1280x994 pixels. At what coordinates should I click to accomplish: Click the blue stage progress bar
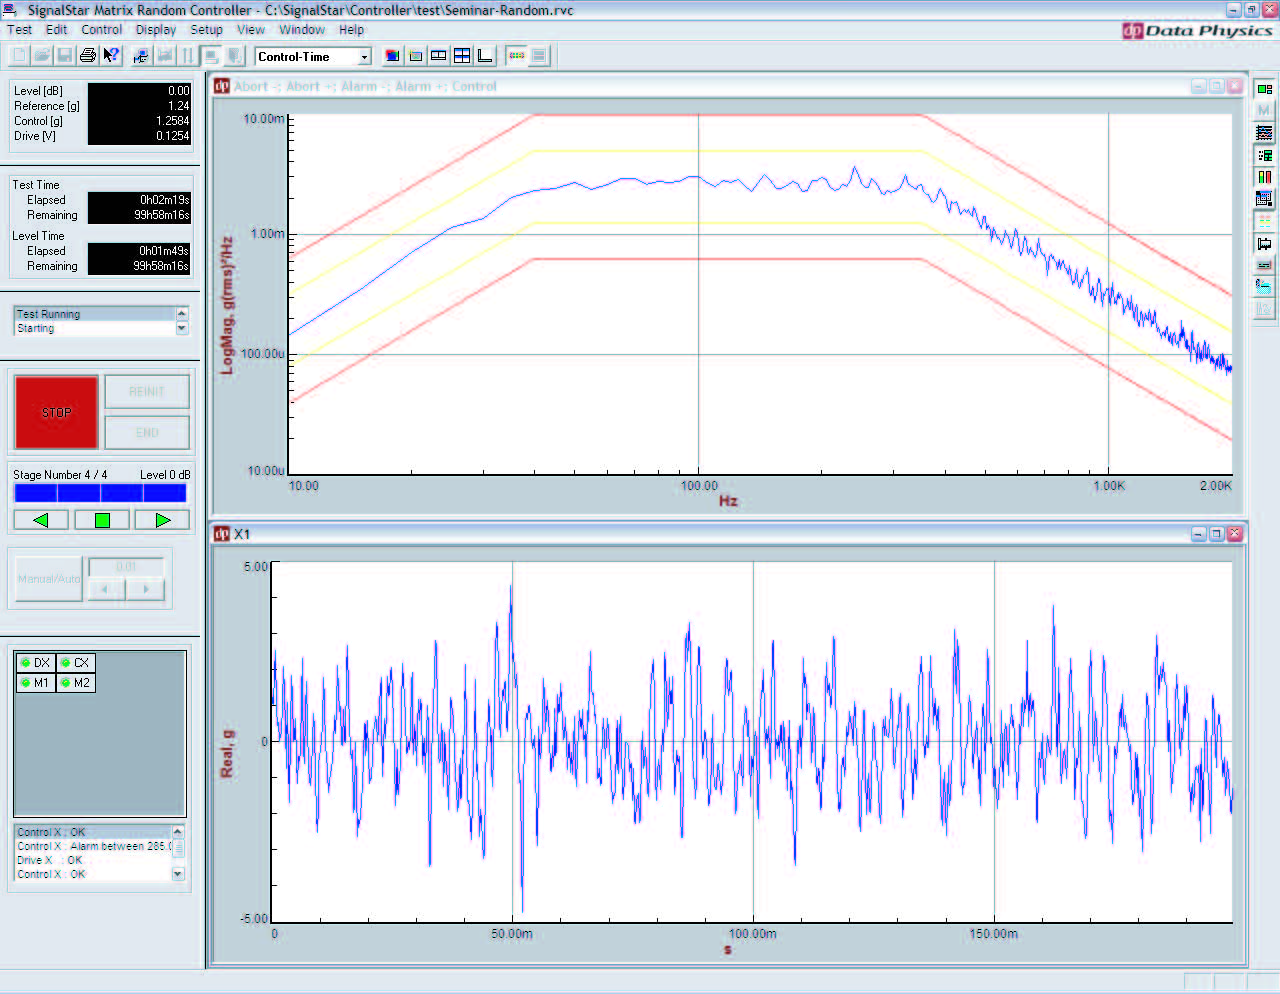[x=100, y=493]
